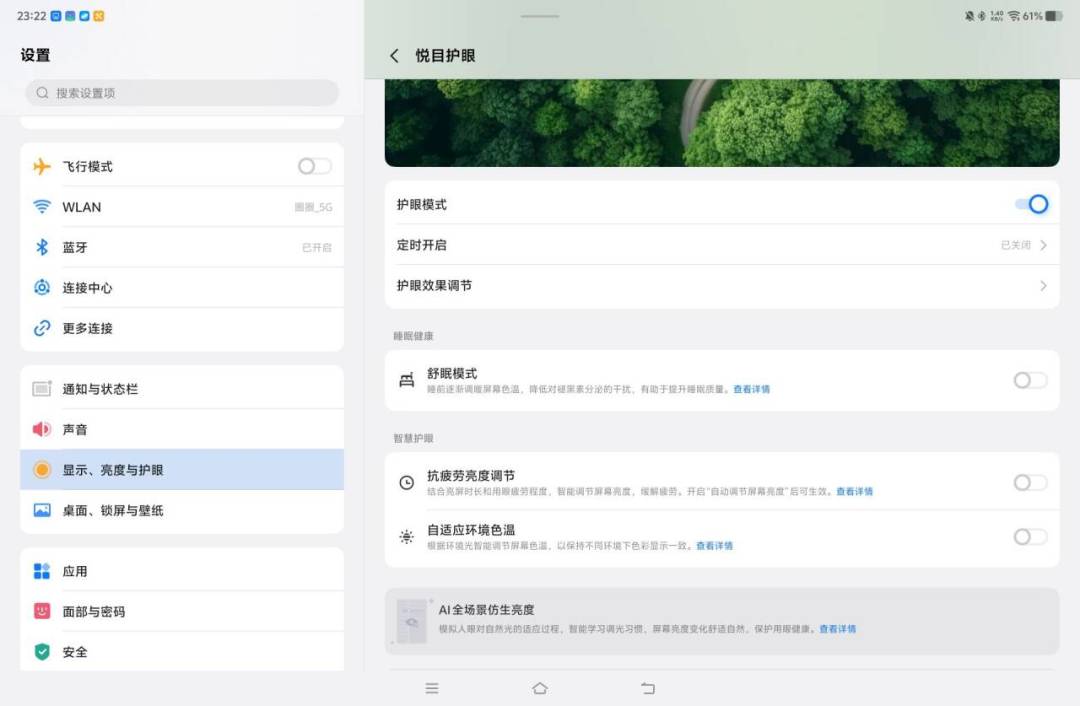Turn off the 护眼模式 switch
The image size is (1080, 706).
point(1031,205)
